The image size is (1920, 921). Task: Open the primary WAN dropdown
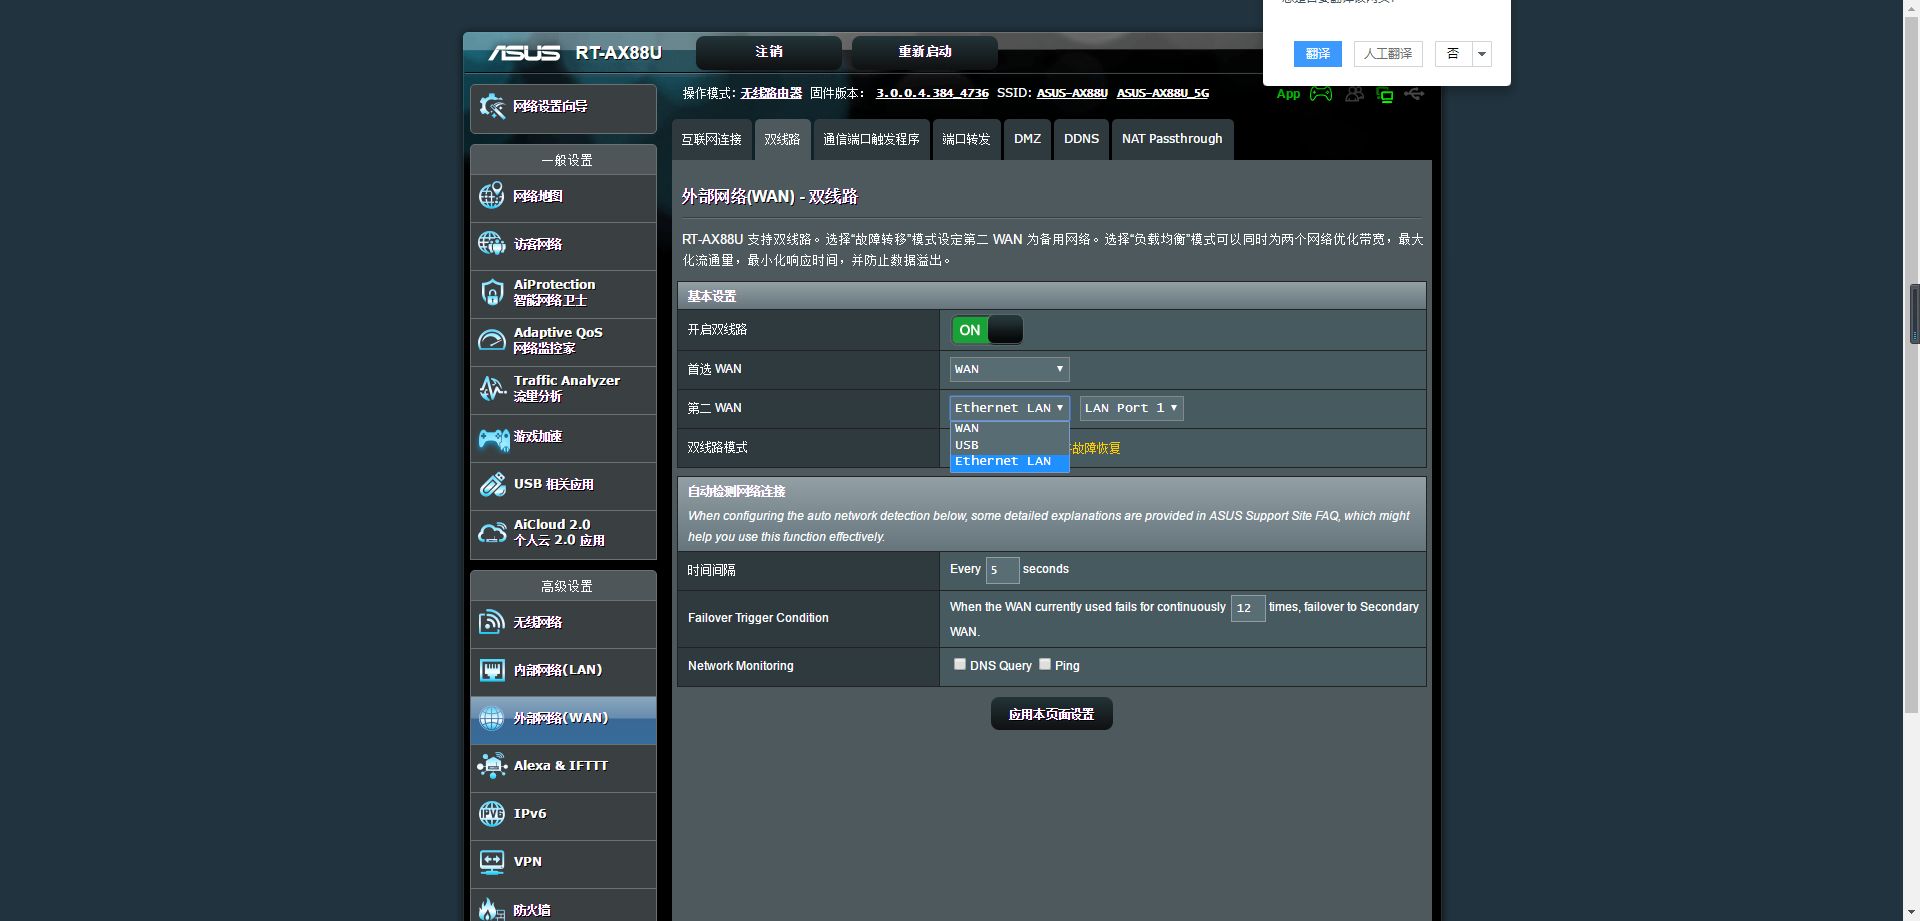pyautogui.click(x=1009, y=369)
